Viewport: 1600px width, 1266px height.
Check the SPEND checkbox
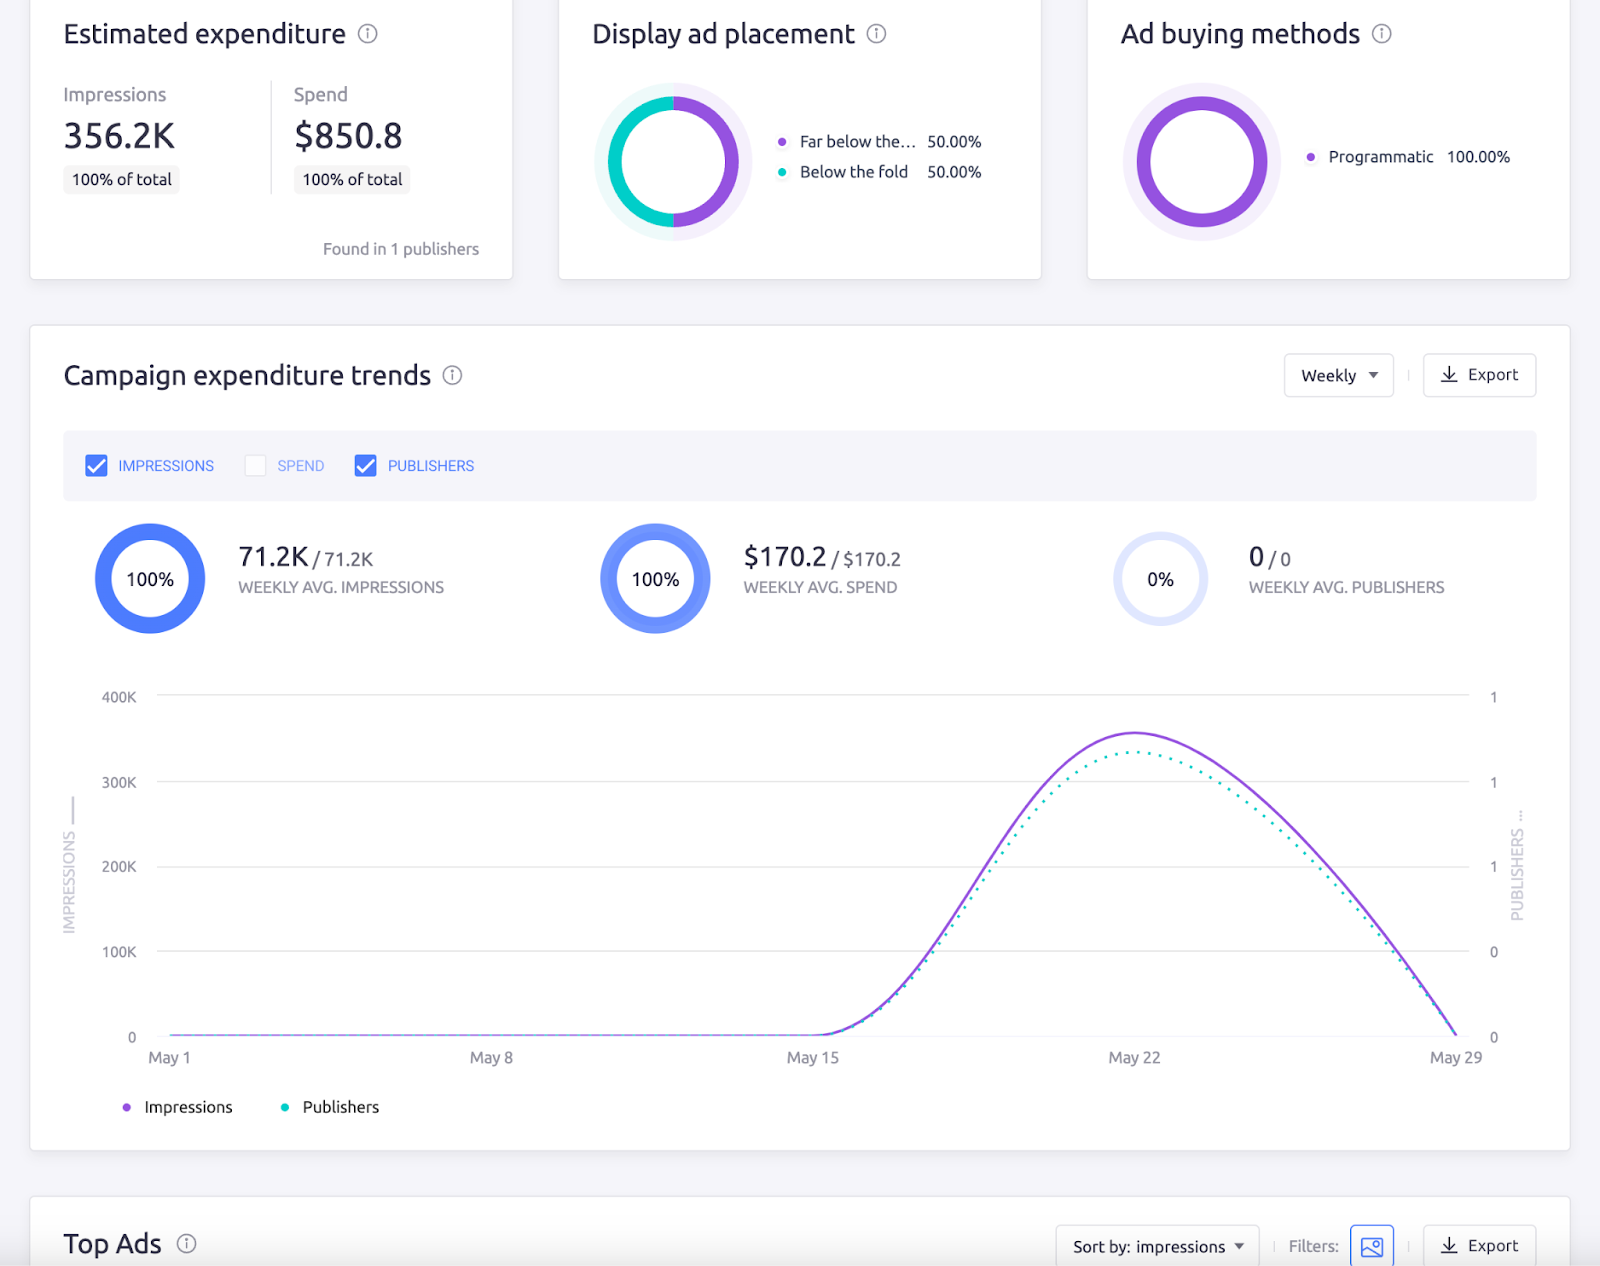tap(255, 466)
